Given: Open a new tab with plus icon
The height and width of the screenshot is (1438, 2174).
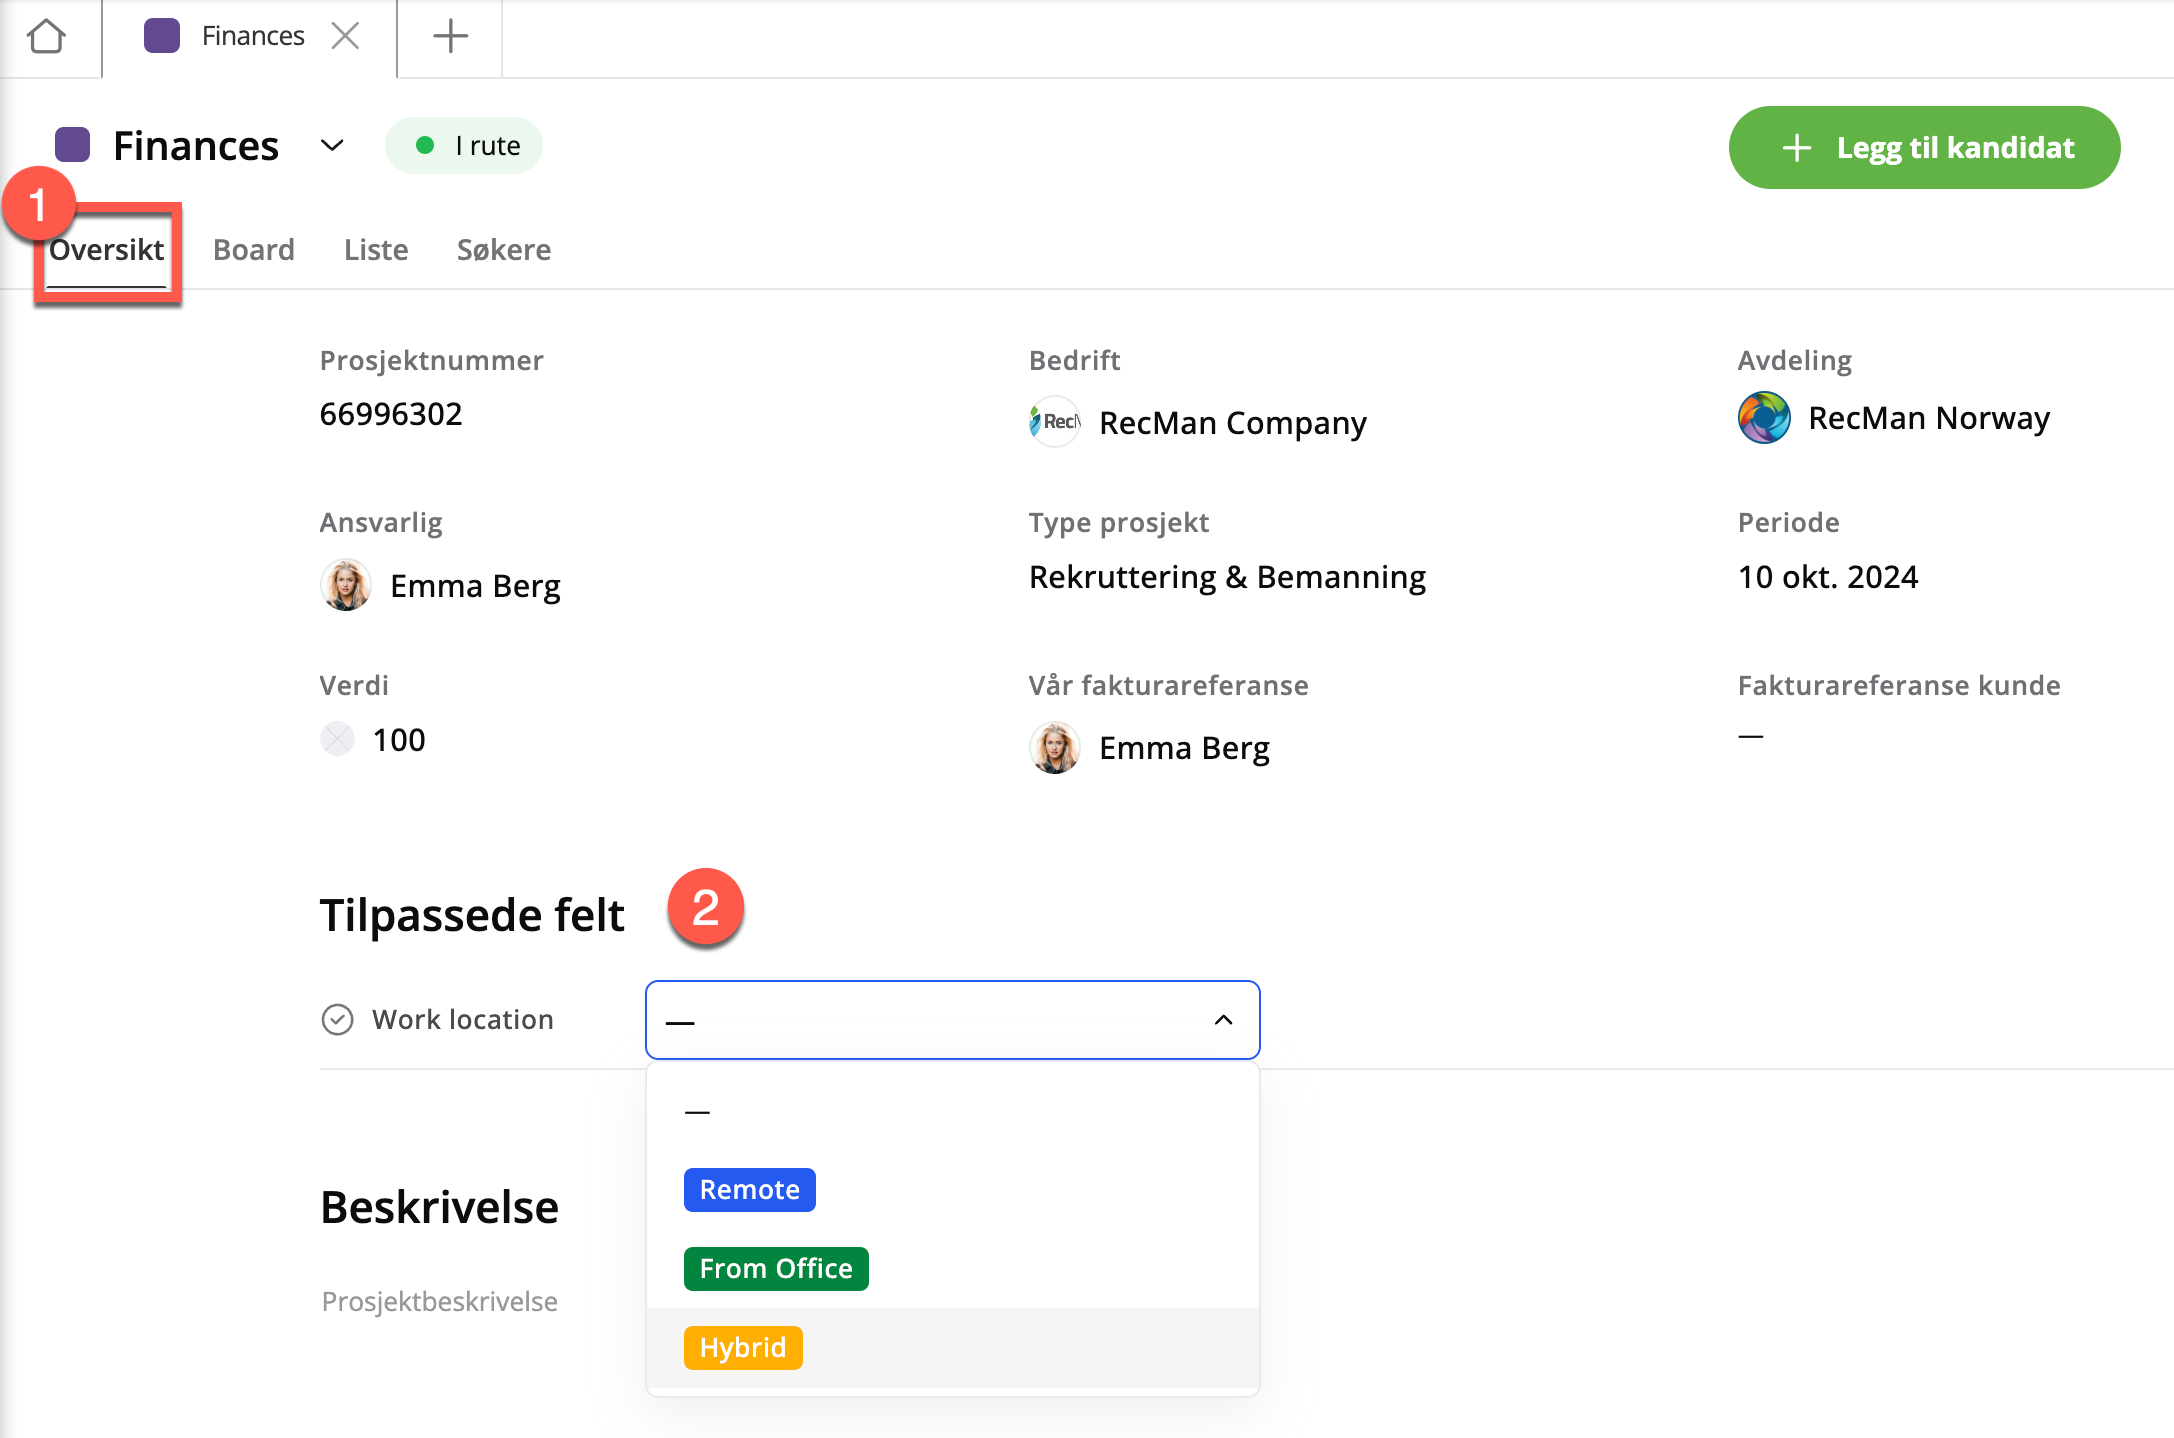Looking at the screenshot, I should [x=450, y=36].
